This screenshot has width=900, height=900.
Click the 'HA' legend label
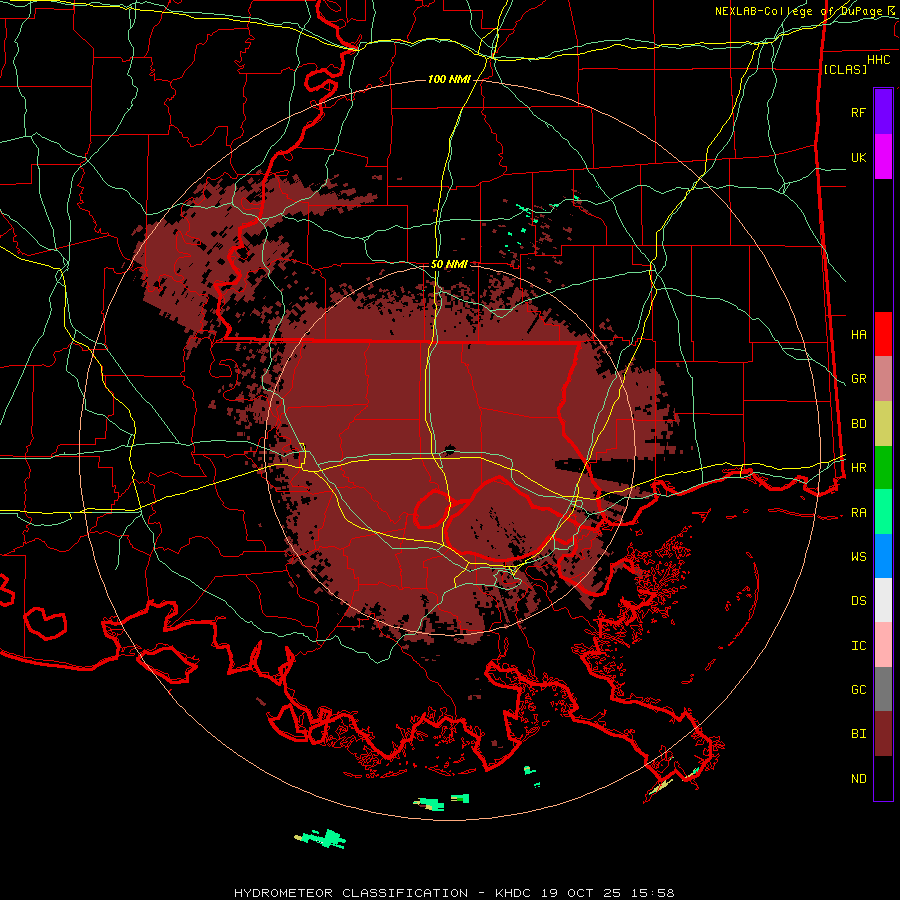(x=858, y=334)
